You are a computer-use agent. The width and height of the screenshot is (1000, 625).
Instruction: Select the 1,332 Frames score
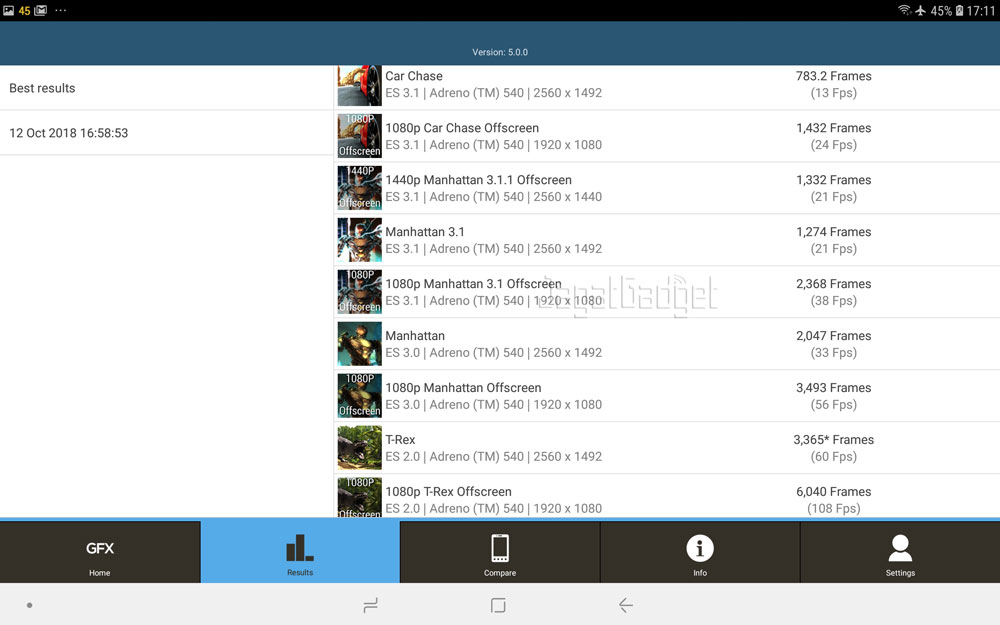834,180
